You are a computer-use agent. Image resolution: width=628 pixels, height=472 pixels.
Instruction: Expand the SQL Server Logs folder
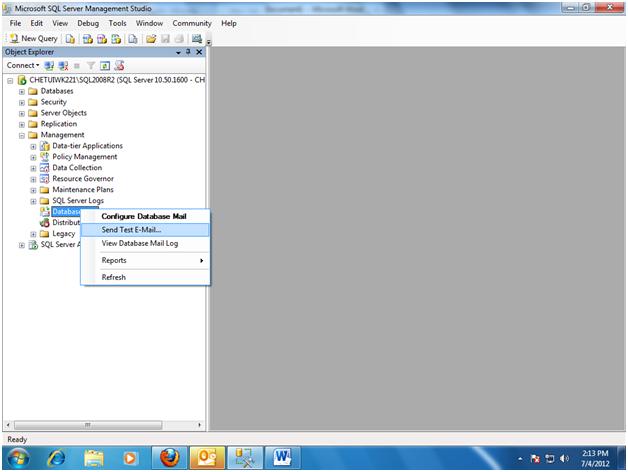pyautogui.click(x=33, y=202)
